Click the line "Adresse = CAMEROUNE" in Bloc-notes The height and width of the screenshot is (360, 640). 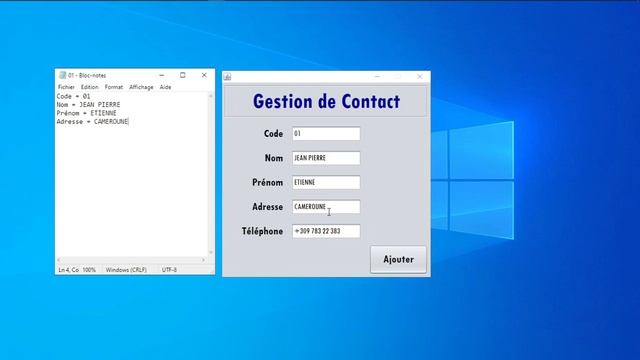point(92,122)
